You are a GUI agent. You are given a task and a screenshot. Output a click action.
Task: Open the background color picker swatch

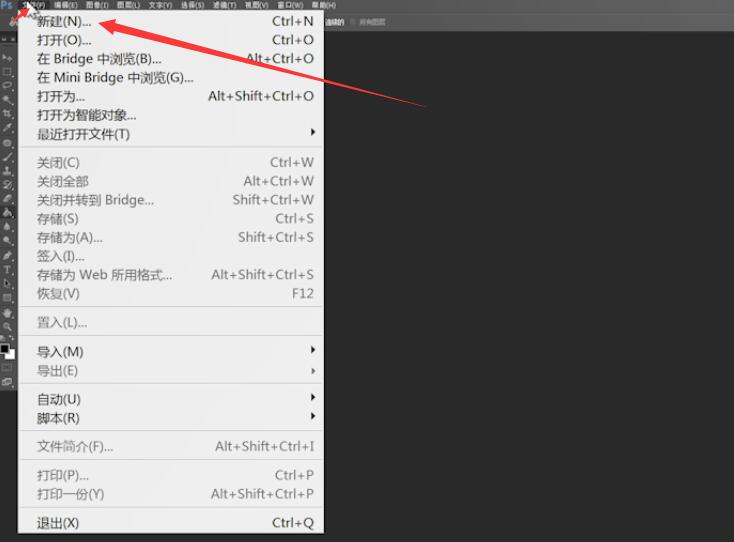pos(10,355)
